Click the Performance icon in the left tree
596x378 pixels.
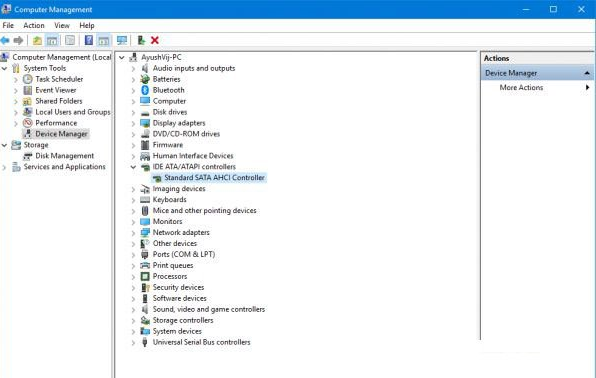[27, 123]
